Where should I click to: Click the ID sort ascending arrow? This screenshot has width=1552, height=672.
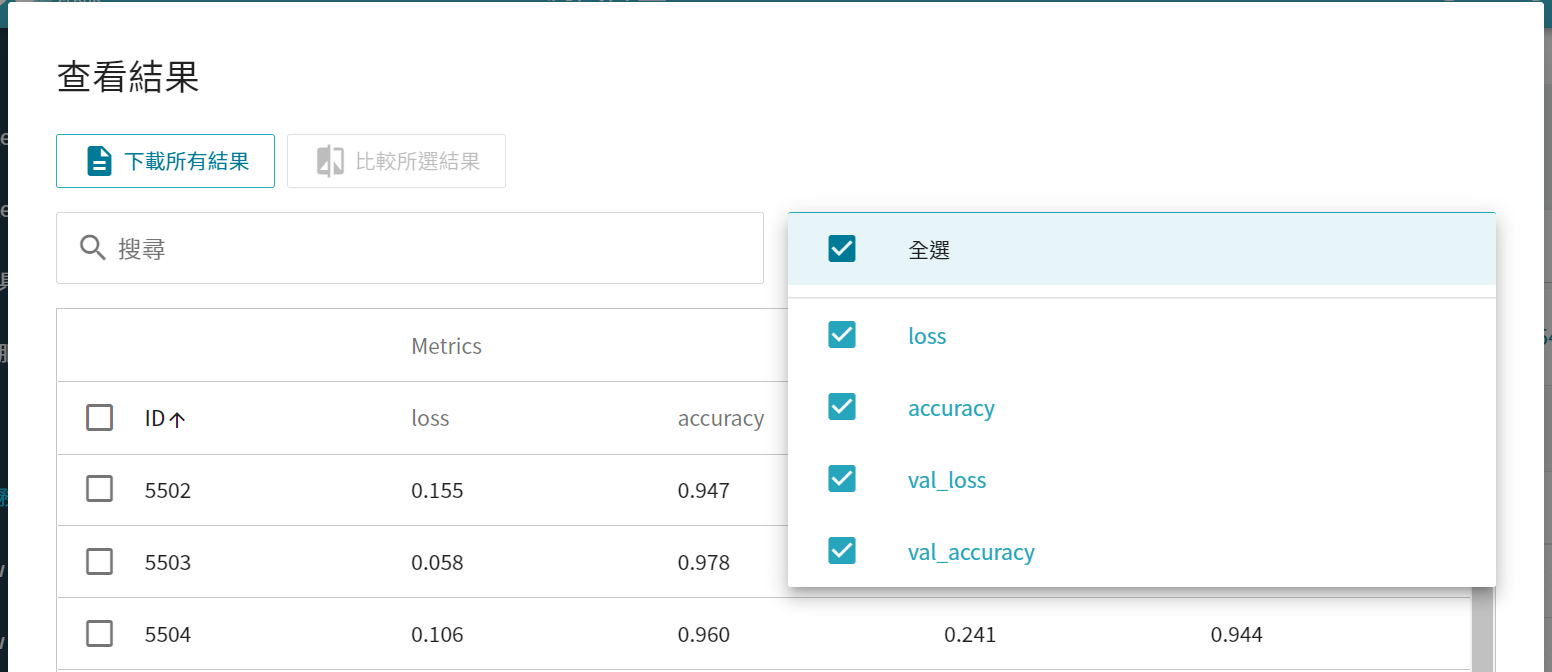pos(177,420)
